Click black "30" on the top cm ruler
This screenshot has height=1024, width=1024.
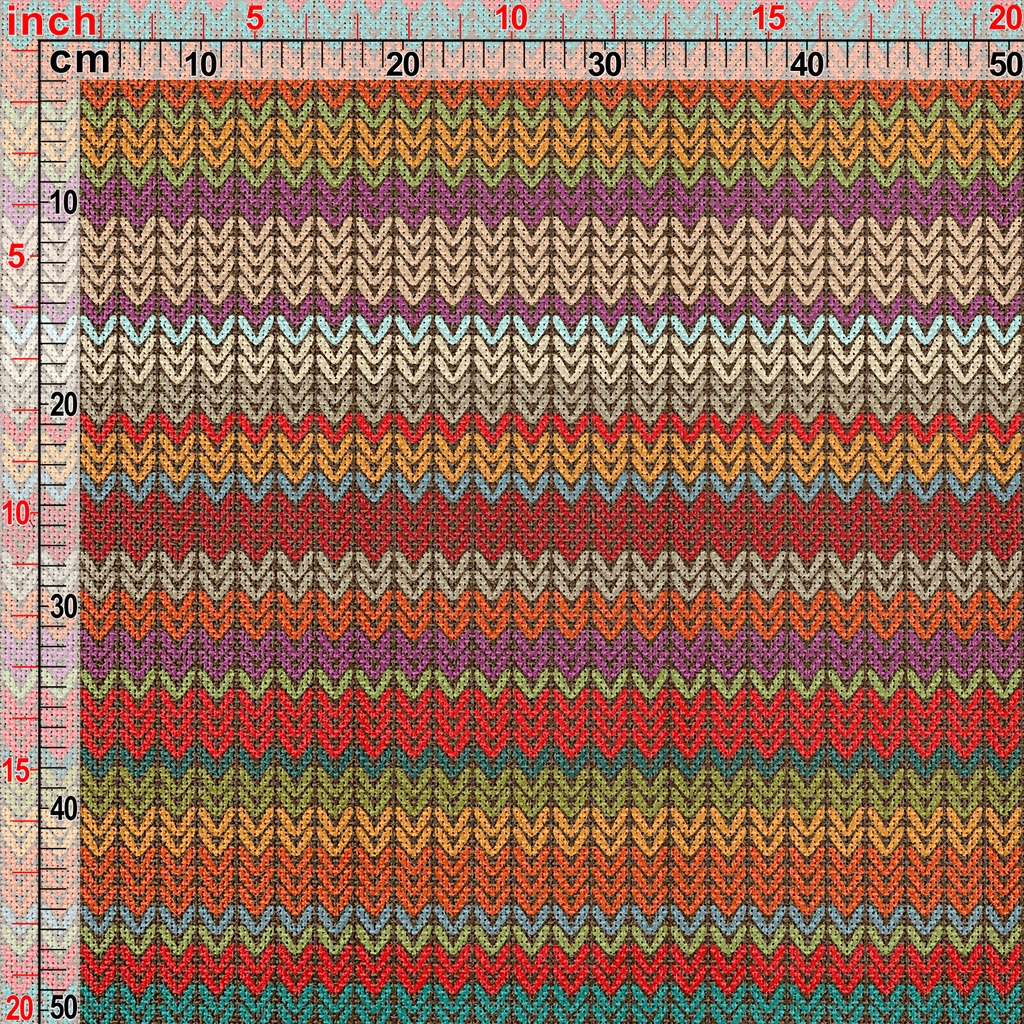(x=605, y=65)
